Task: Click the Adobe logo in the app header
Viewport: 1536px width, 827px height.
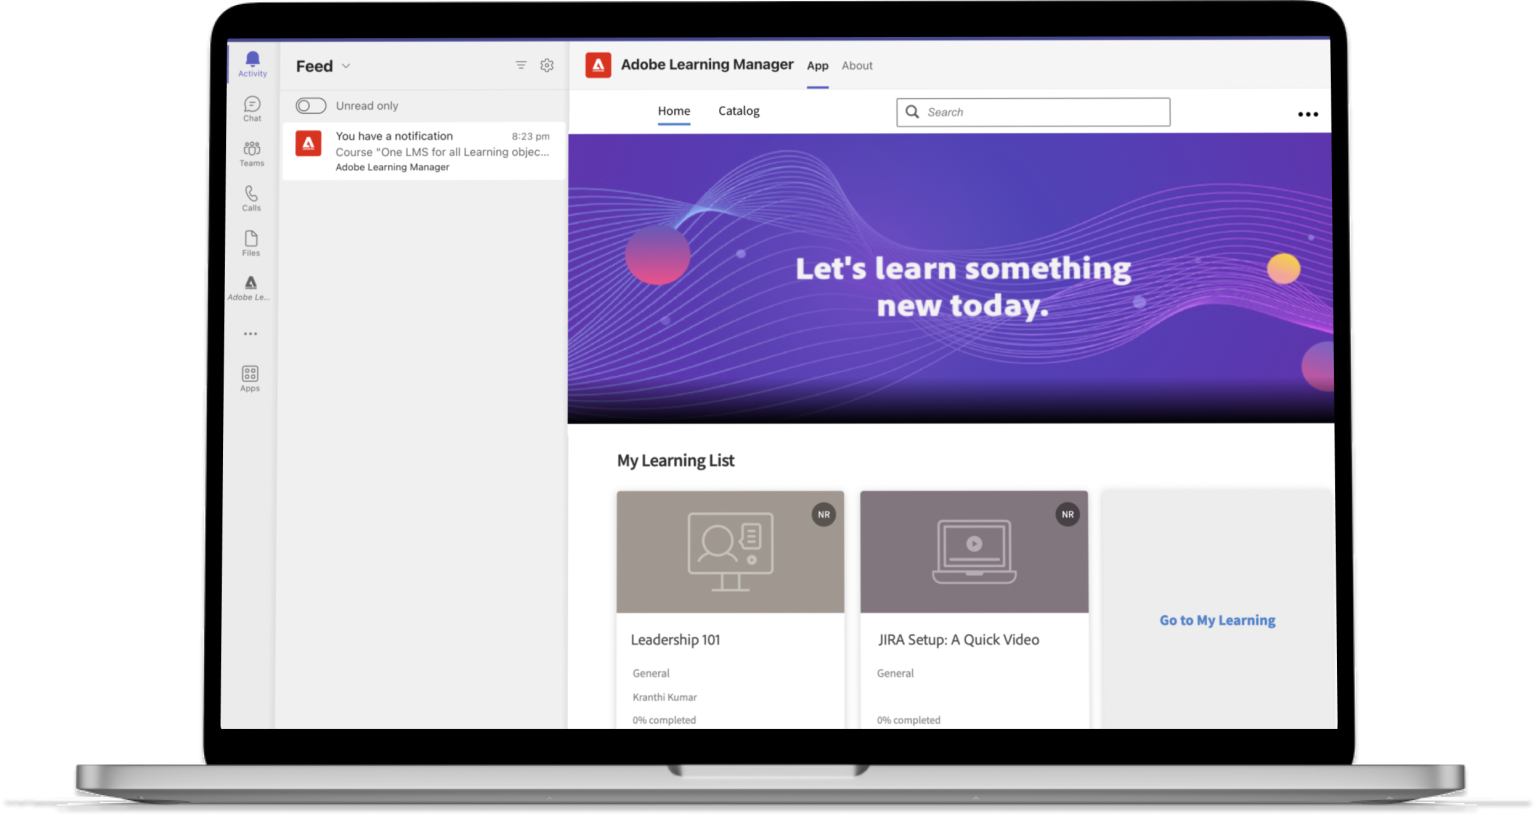Action: pyautogui.click(x=599, y=64)
